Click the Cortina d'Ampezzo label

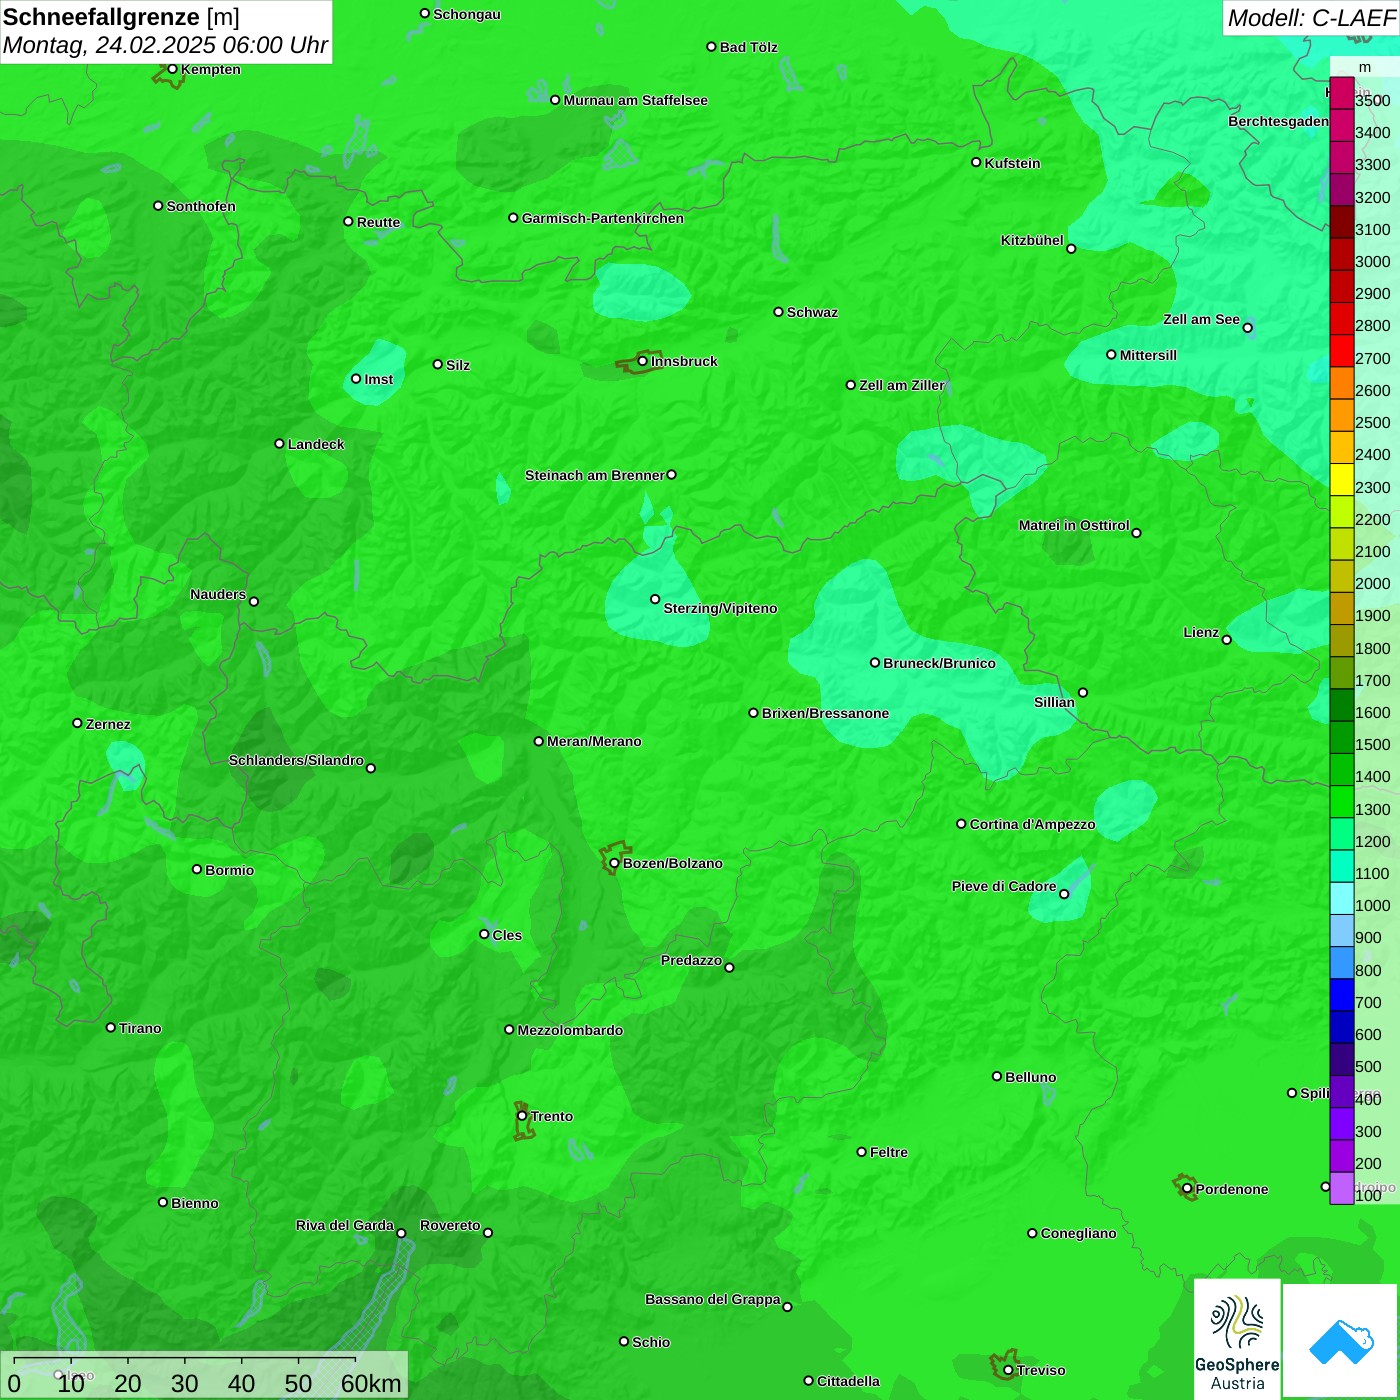point(1032,824)
